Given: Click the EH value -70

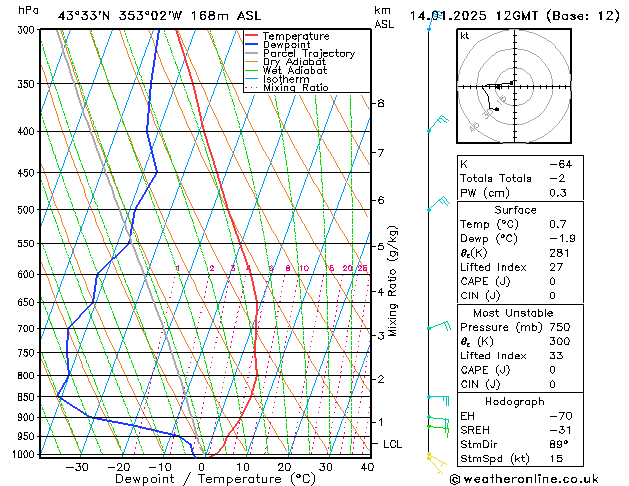Looking at the screenshot, I should pyautogui.click(x=561, y=416).
